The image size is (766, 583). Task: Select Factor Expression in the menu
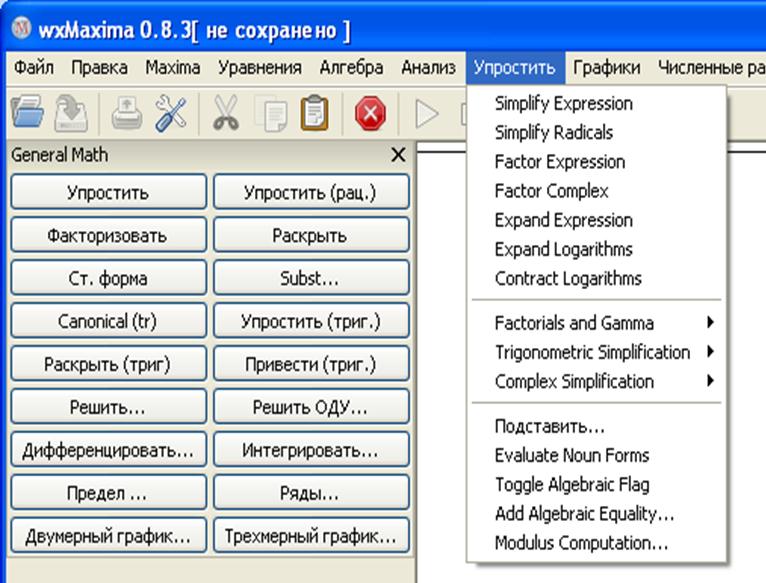pos(596,162)
